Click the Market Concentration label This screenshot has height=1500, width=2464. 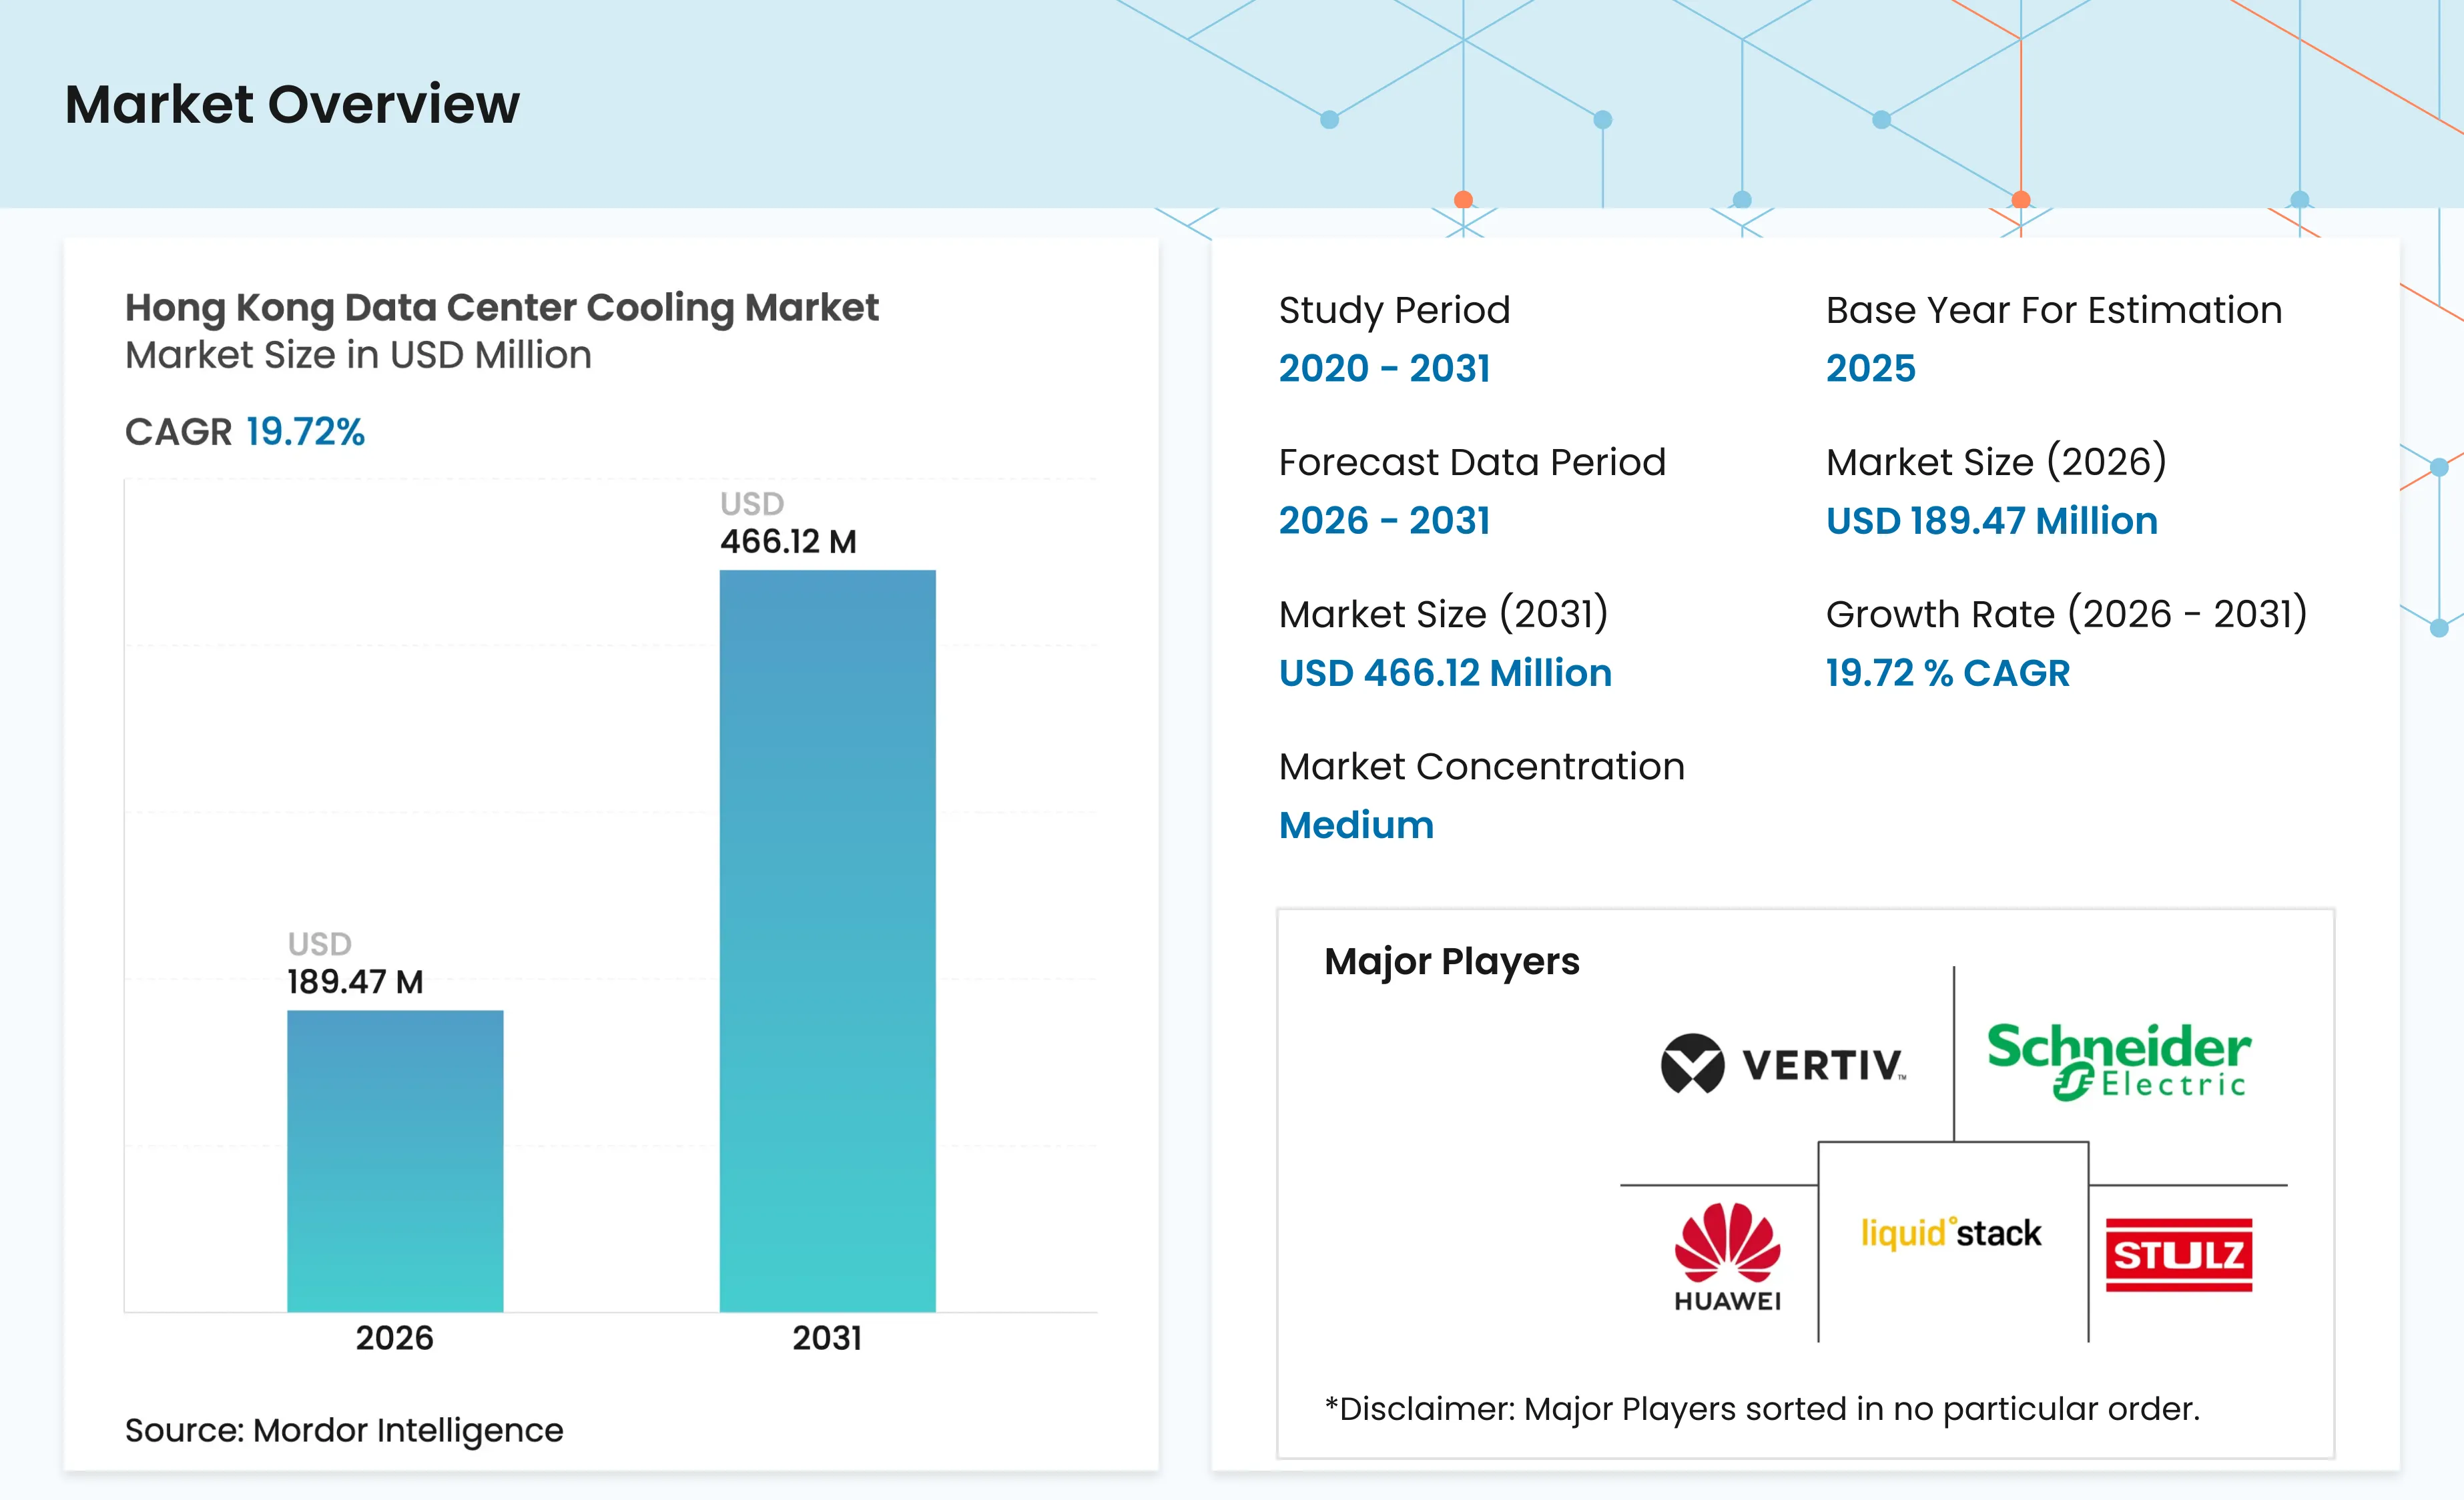pyautogui.click(x=1481, y=766)
